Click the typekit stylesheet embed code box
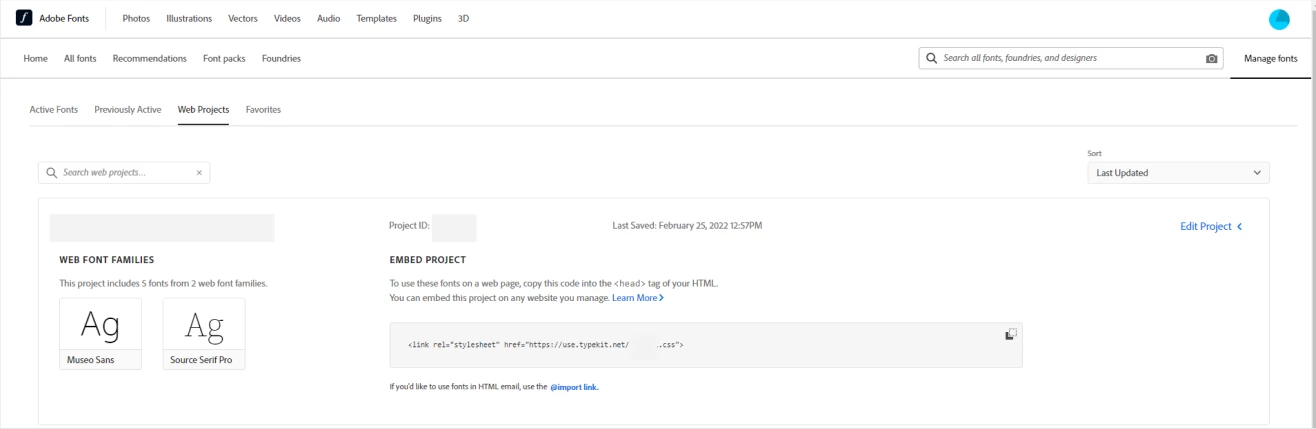 (x=706, y=344)
